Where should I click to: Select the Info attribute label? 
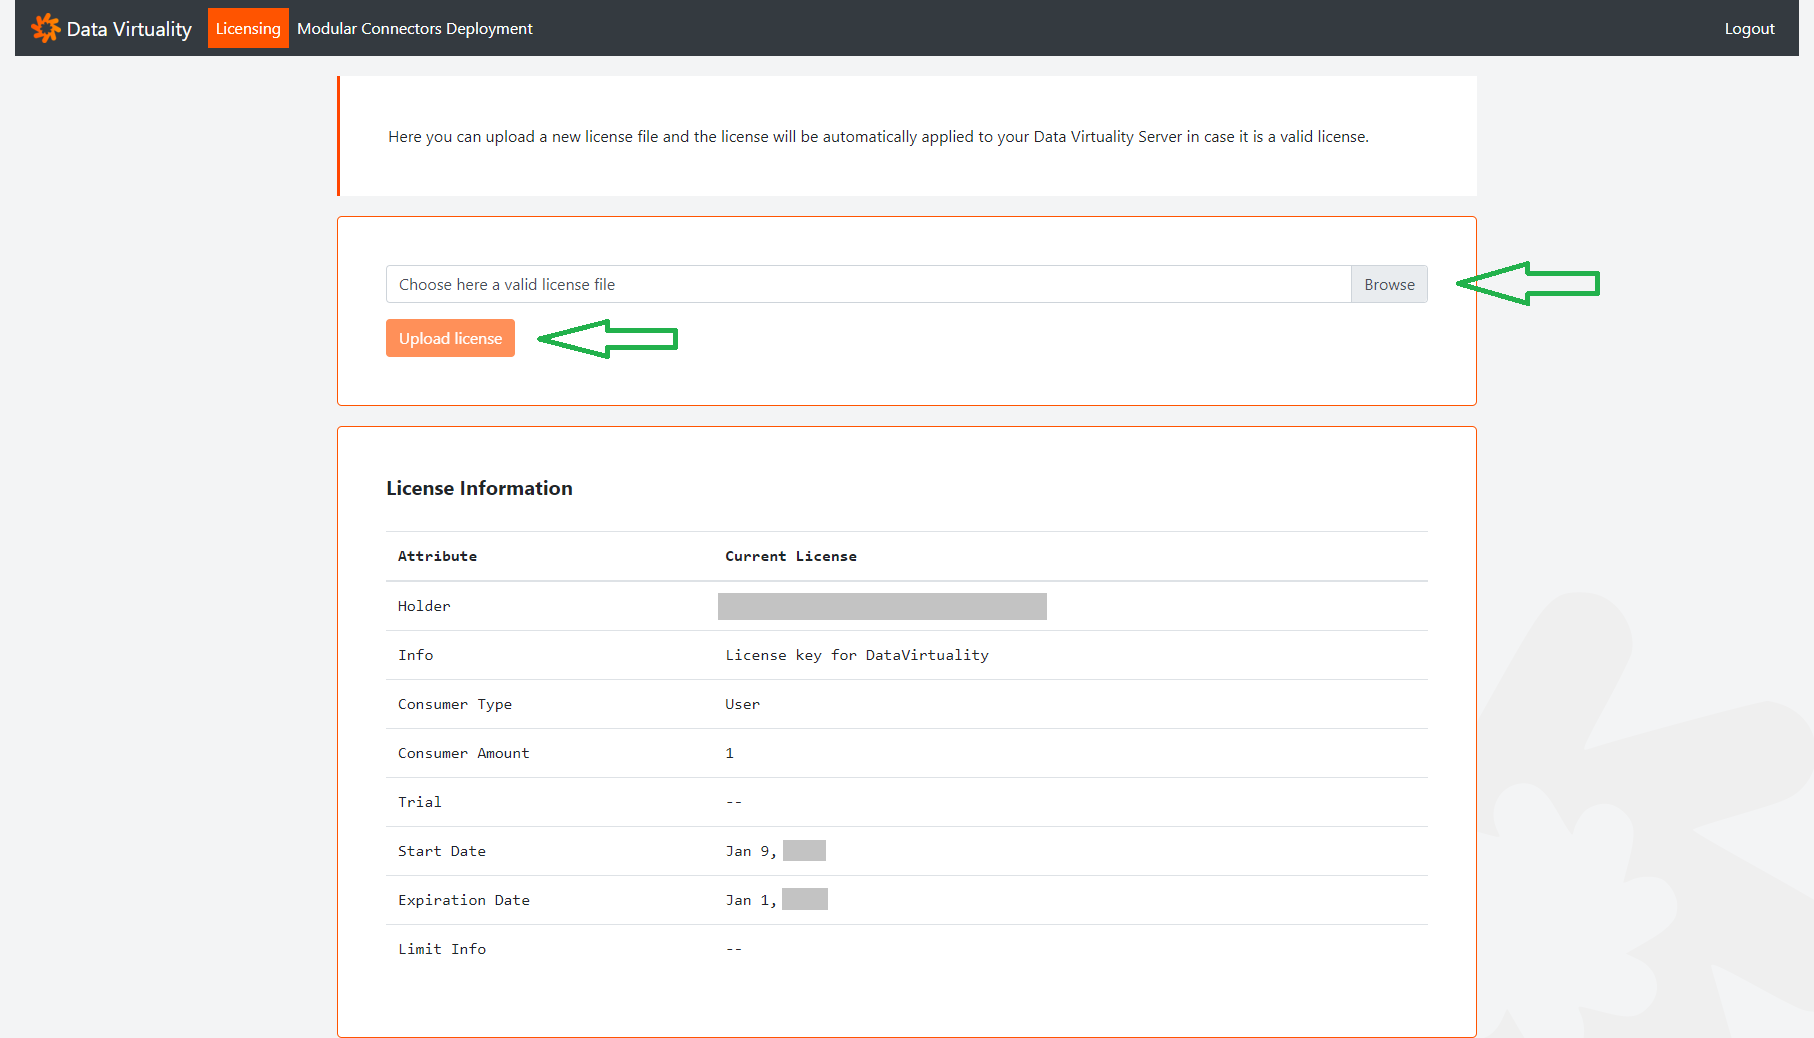click(x=415, y=655)
